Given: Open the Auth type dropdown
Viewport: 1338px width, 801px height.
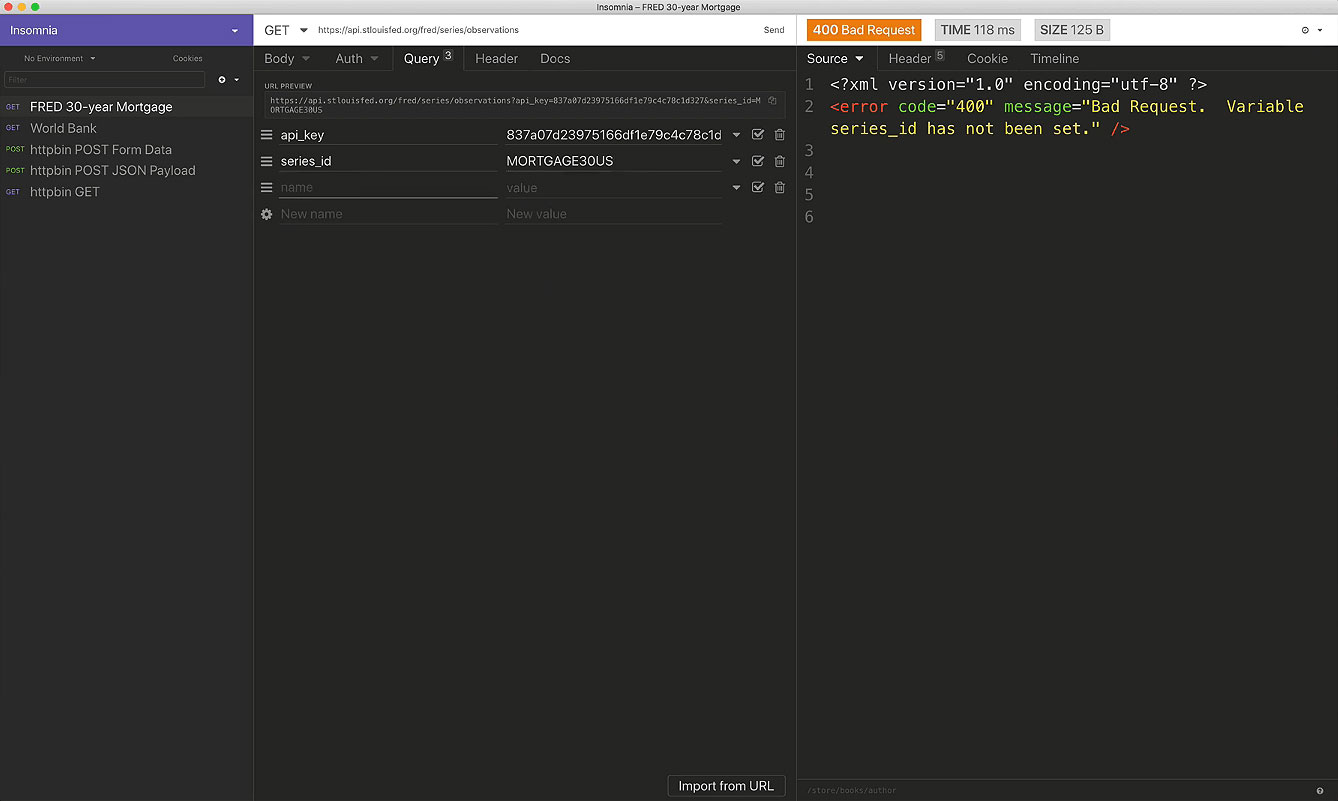Looking at the screenshot, I should 357,59.
